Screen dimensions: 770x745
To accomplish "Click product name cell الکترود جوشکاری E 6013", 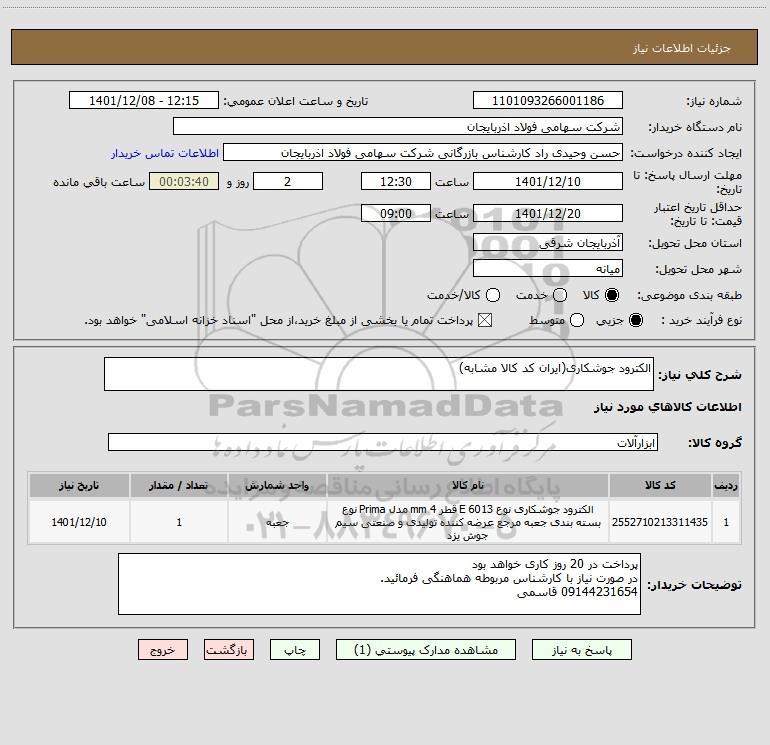I will 468,522.
